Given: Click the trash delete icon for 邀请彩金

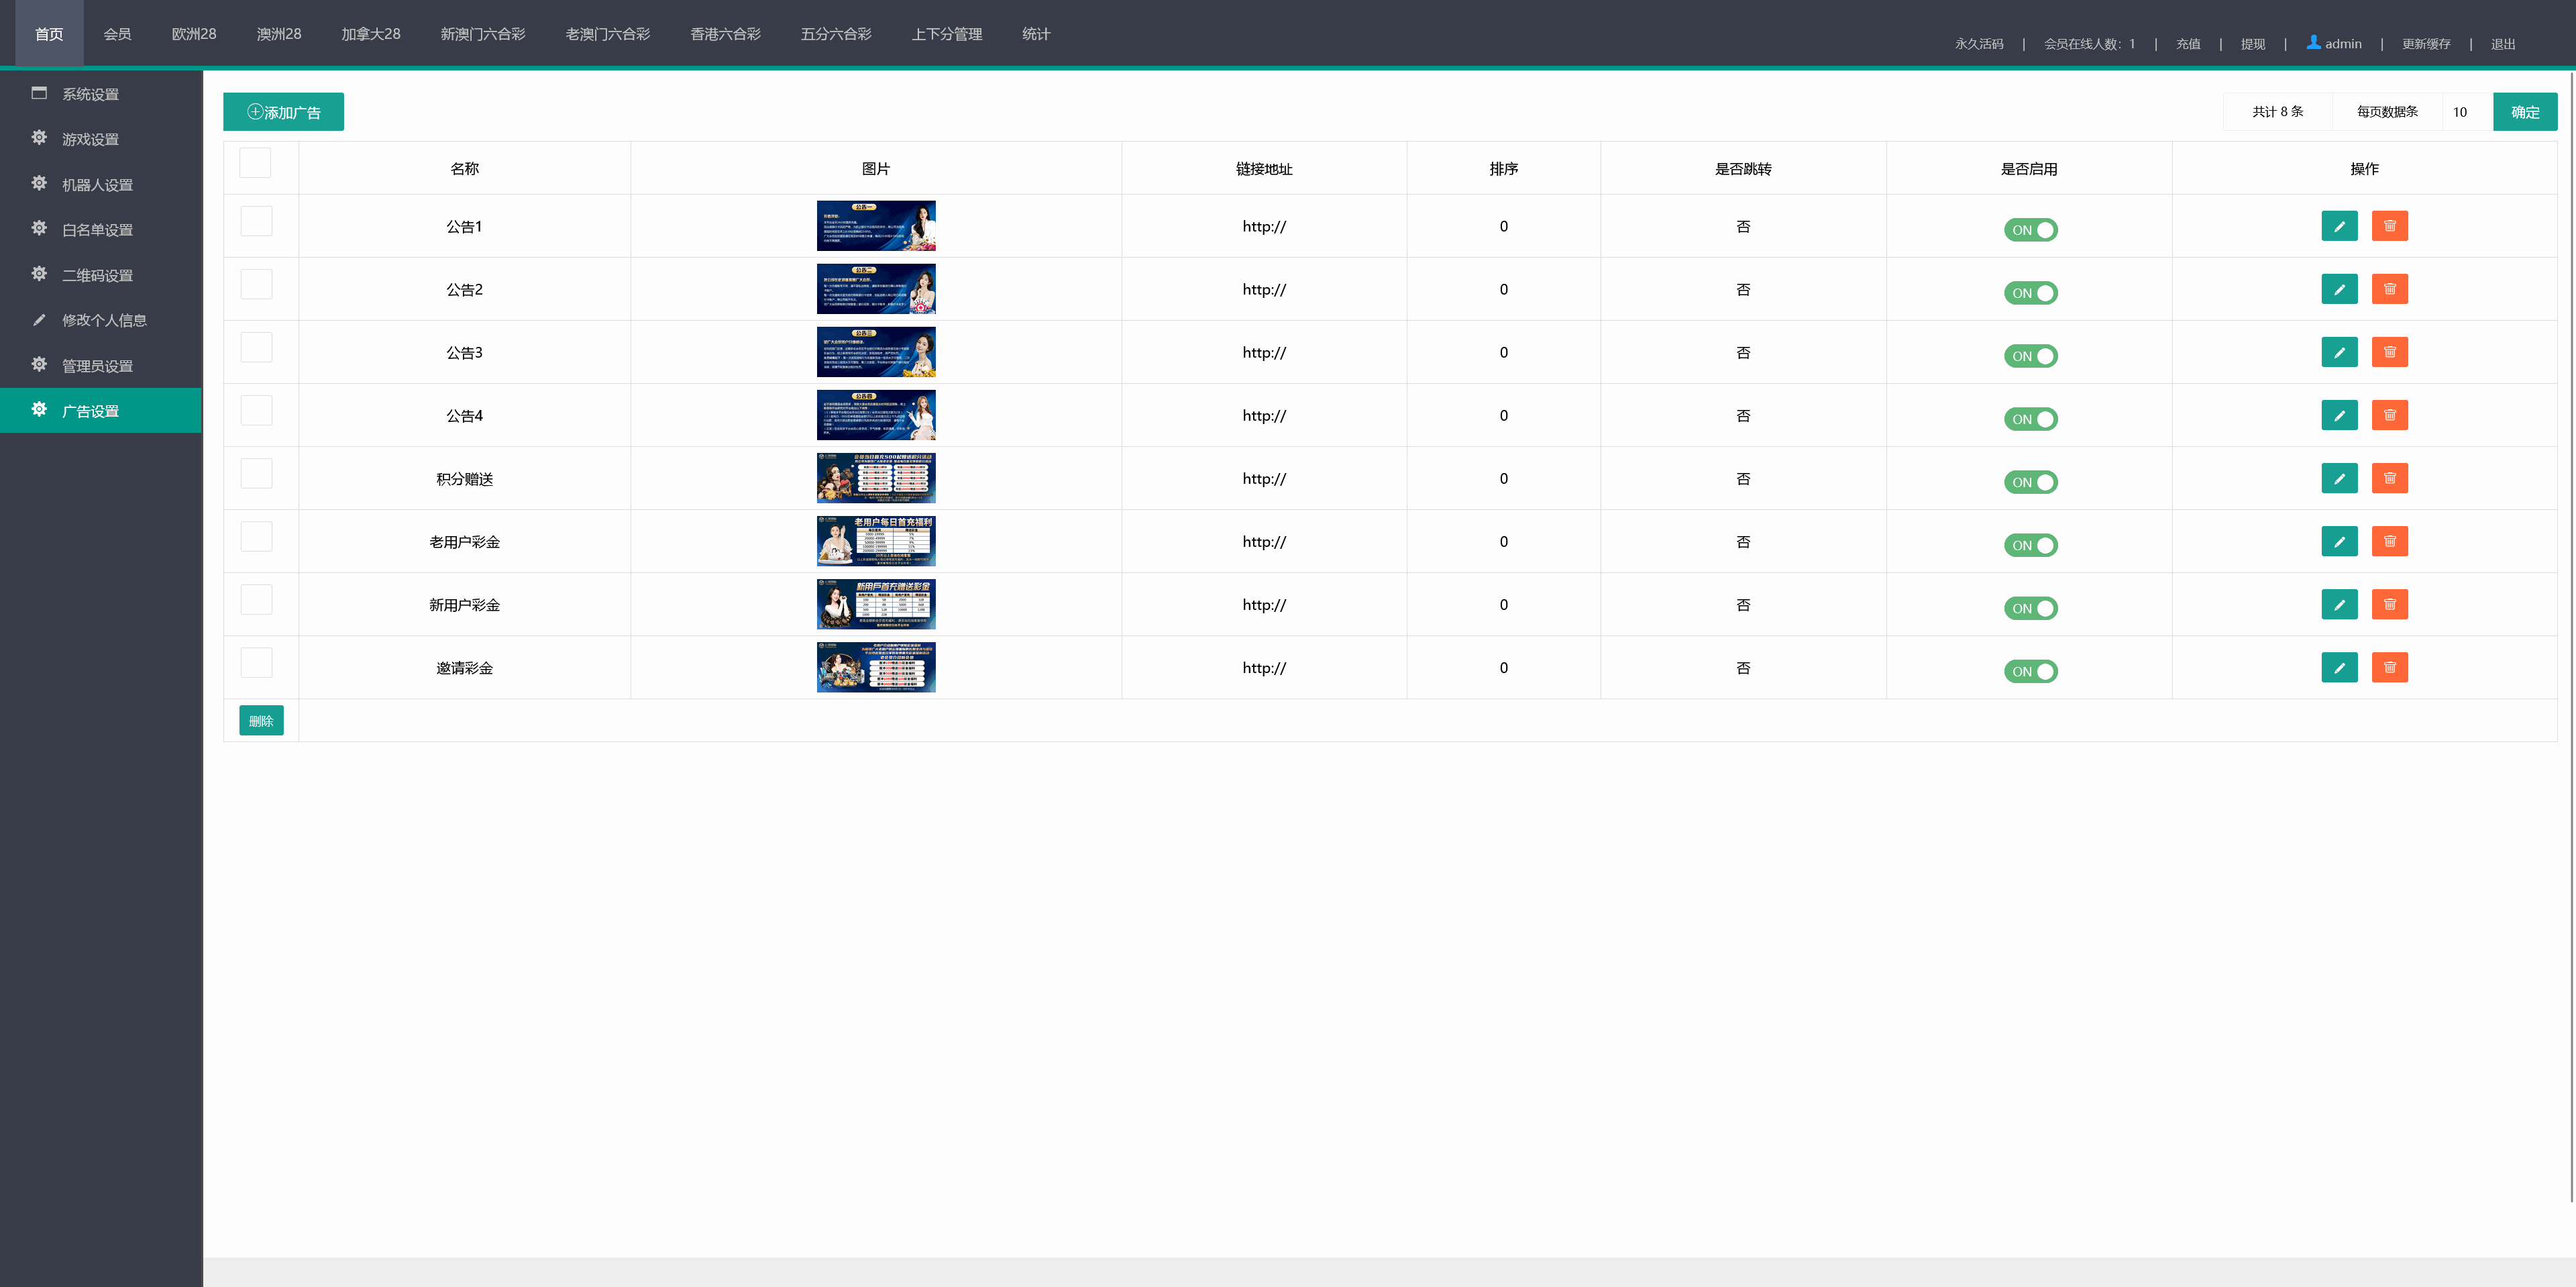Looking at the screenshot, I should (2389, 667).
